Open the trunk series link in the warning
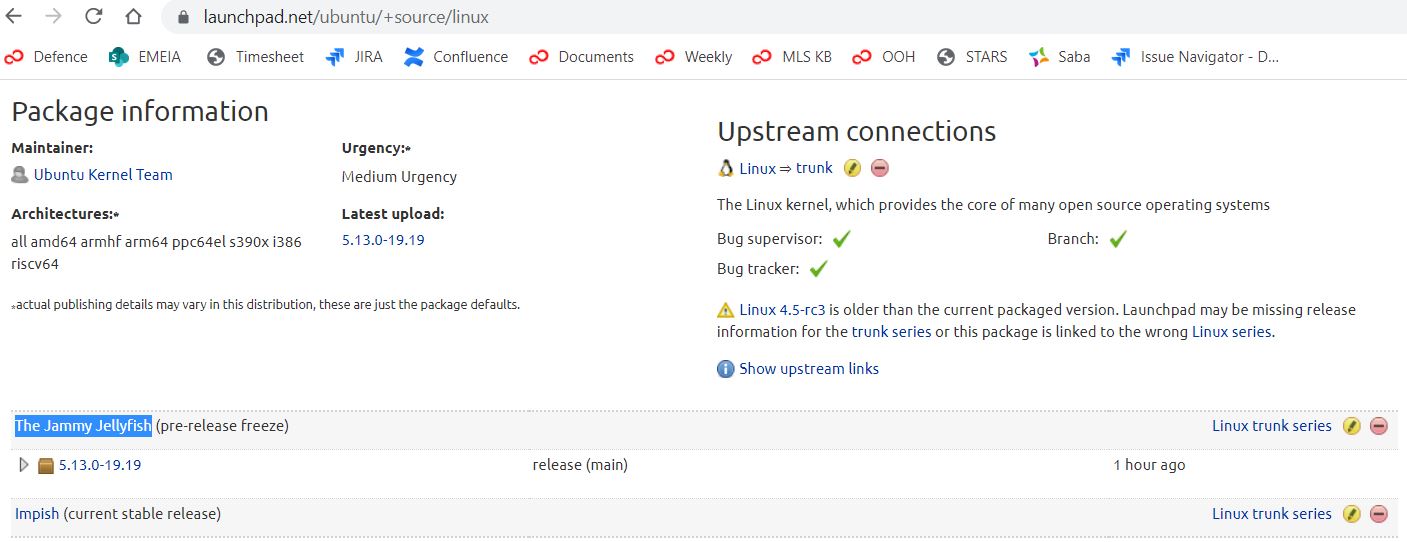 coord(891,332)
